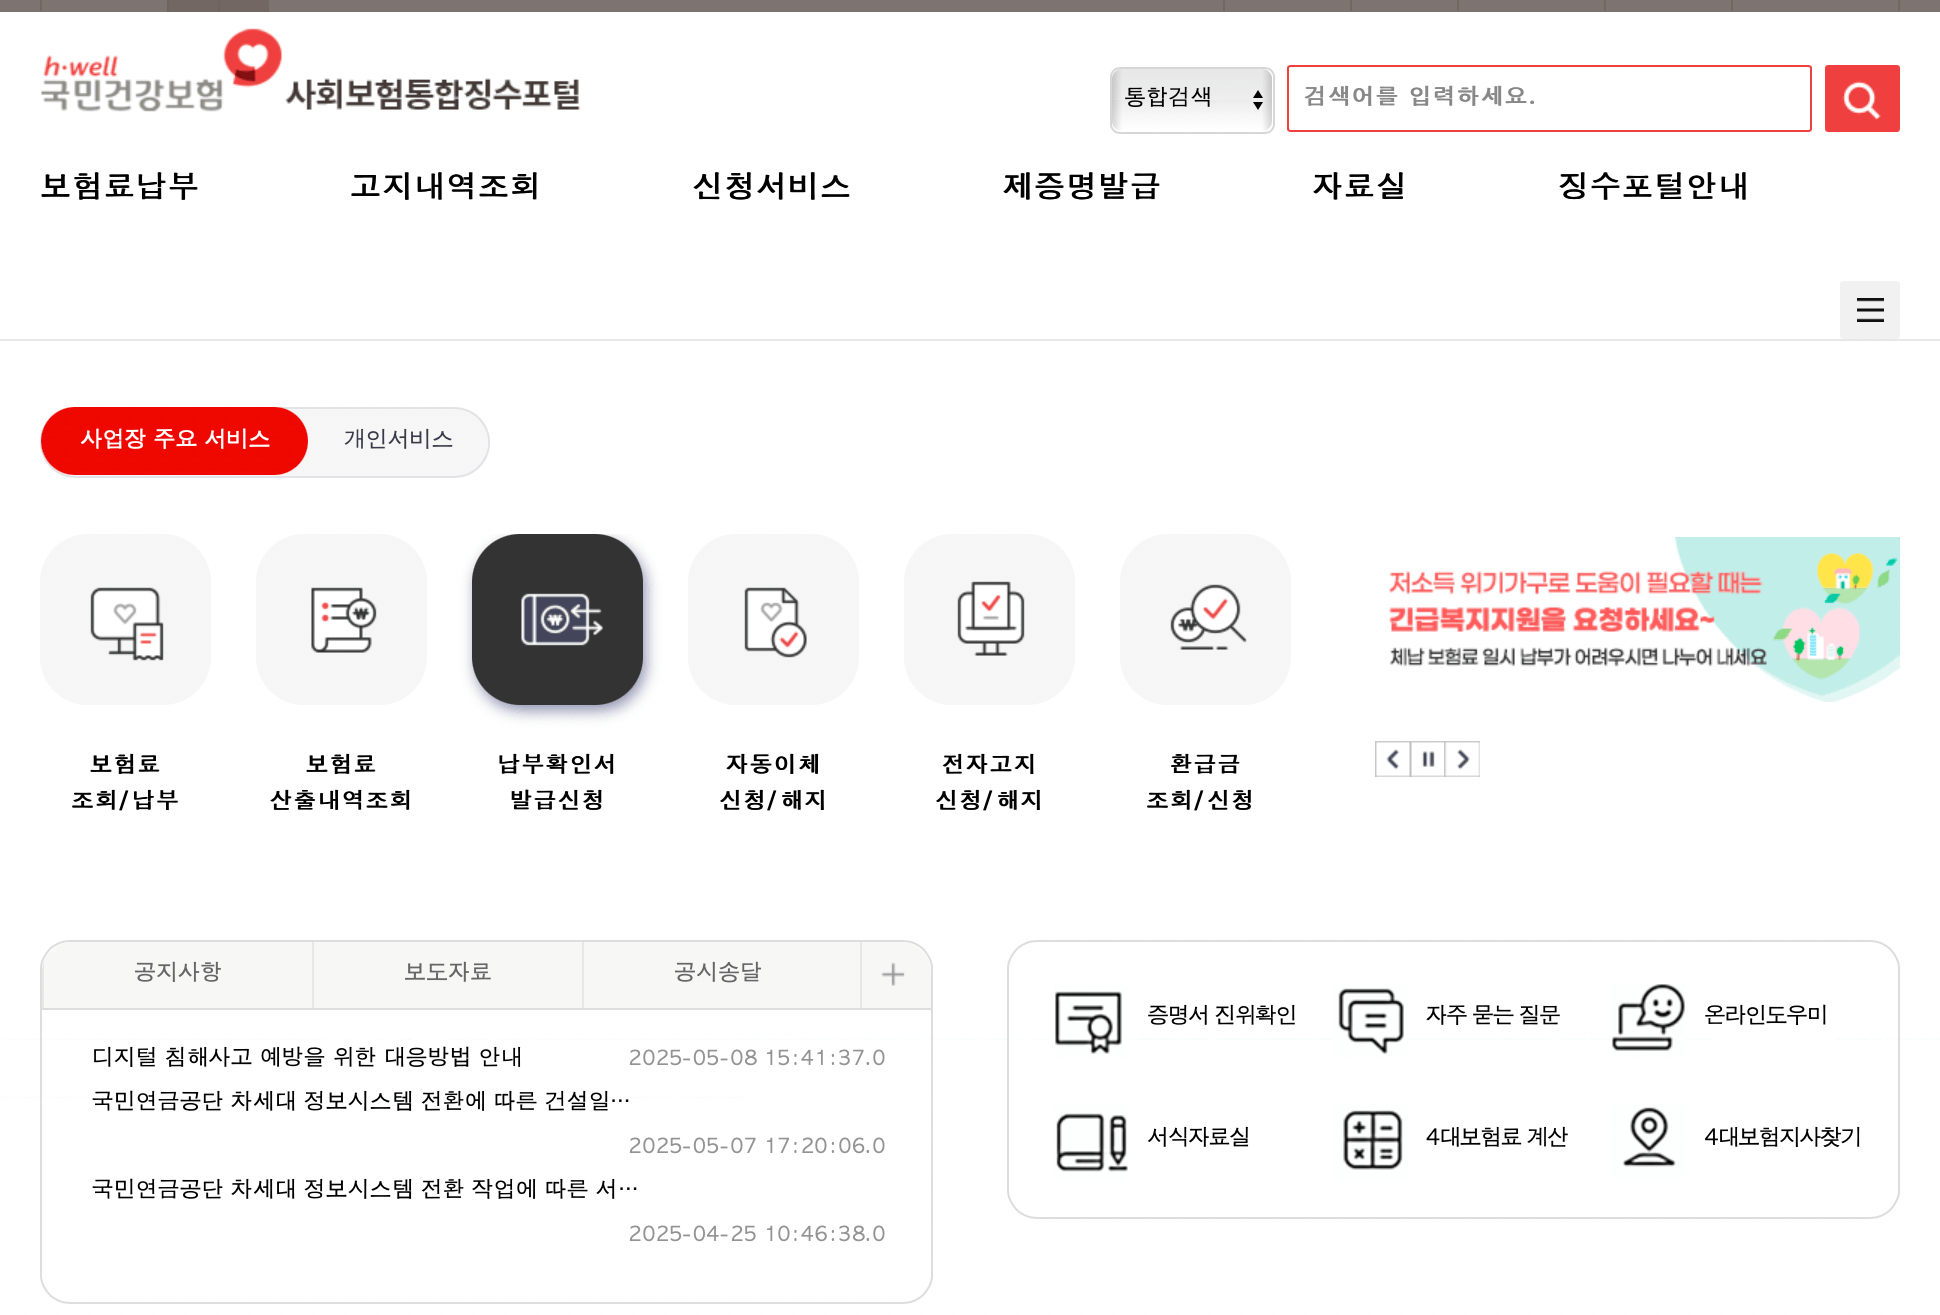
Task: Select the 보험료 산출내역조회 icon
Action: pos(341,619)
